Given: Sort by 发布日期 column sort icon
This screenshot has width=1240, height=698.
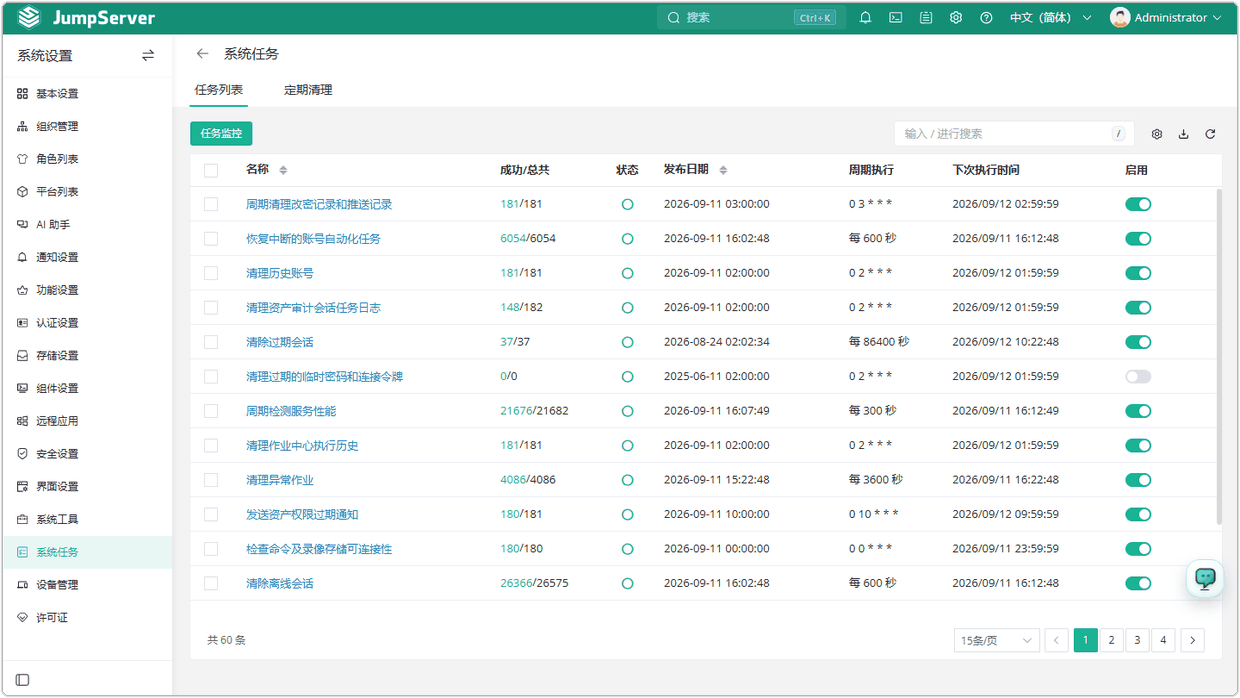Looking at the screenshot, I should pos(723,170).
